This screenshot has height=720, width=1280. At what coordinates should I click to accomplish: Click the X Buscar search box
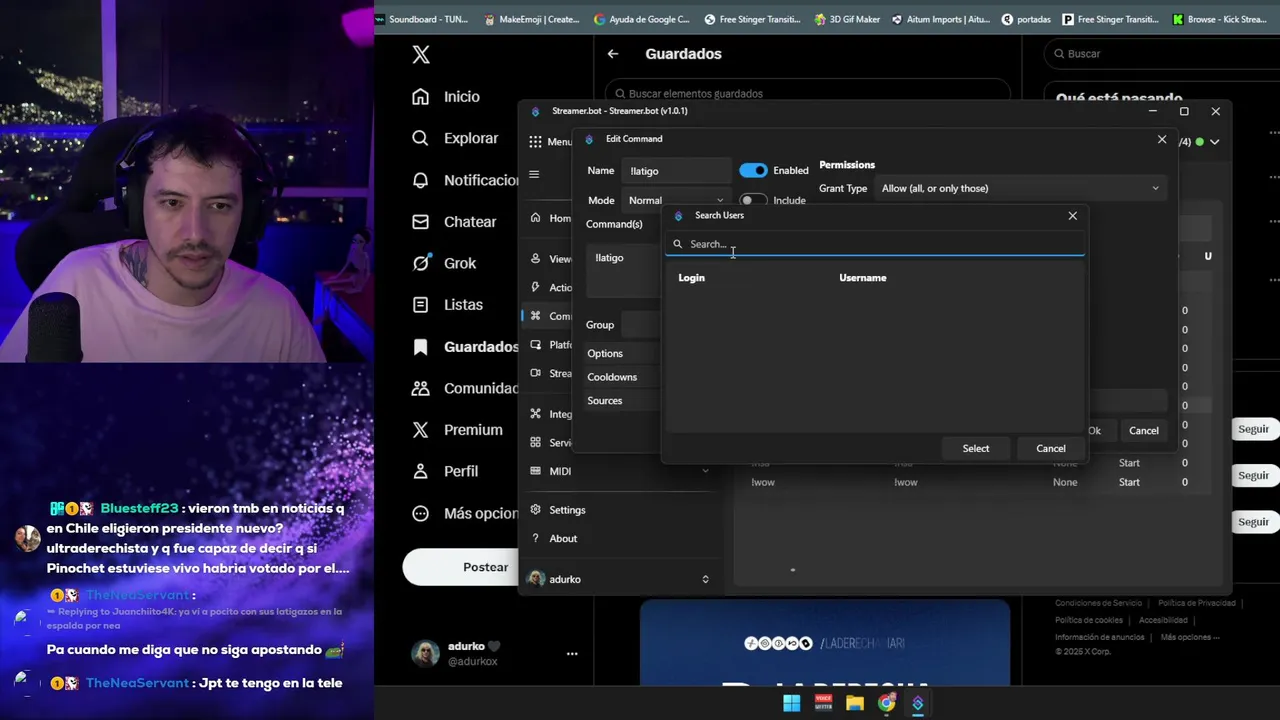point(1160,54)
